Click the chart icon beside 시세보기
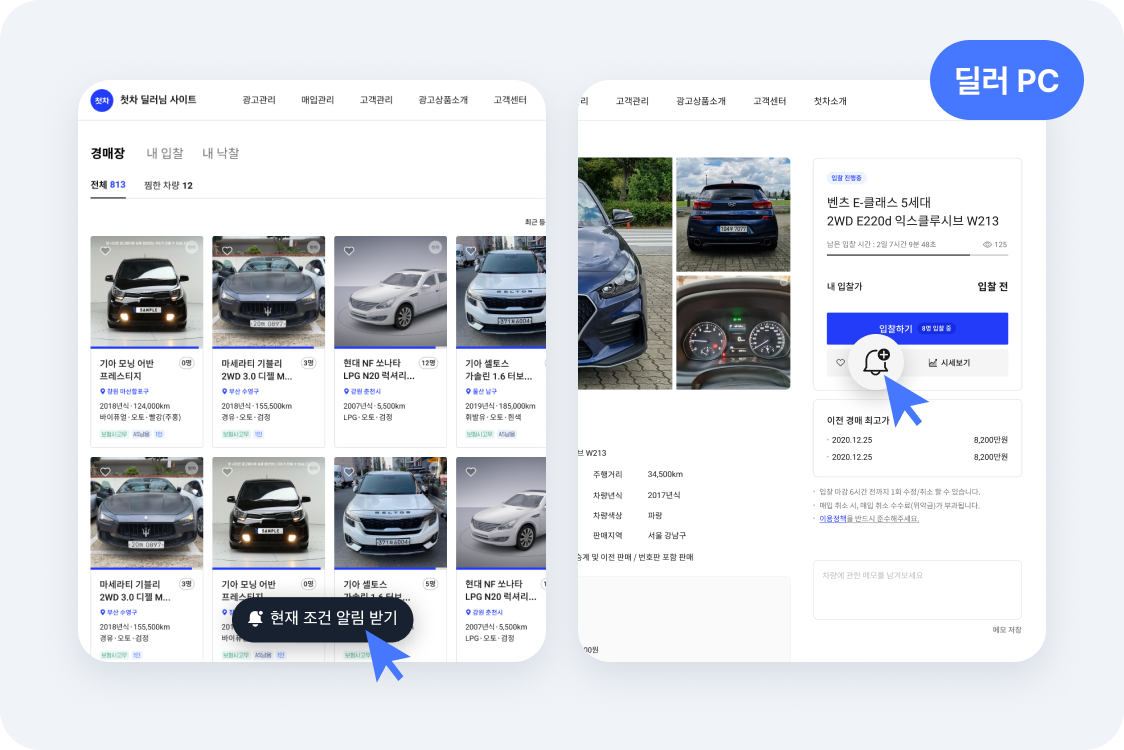Screen dimensions: 1124x750 (932, 363)
